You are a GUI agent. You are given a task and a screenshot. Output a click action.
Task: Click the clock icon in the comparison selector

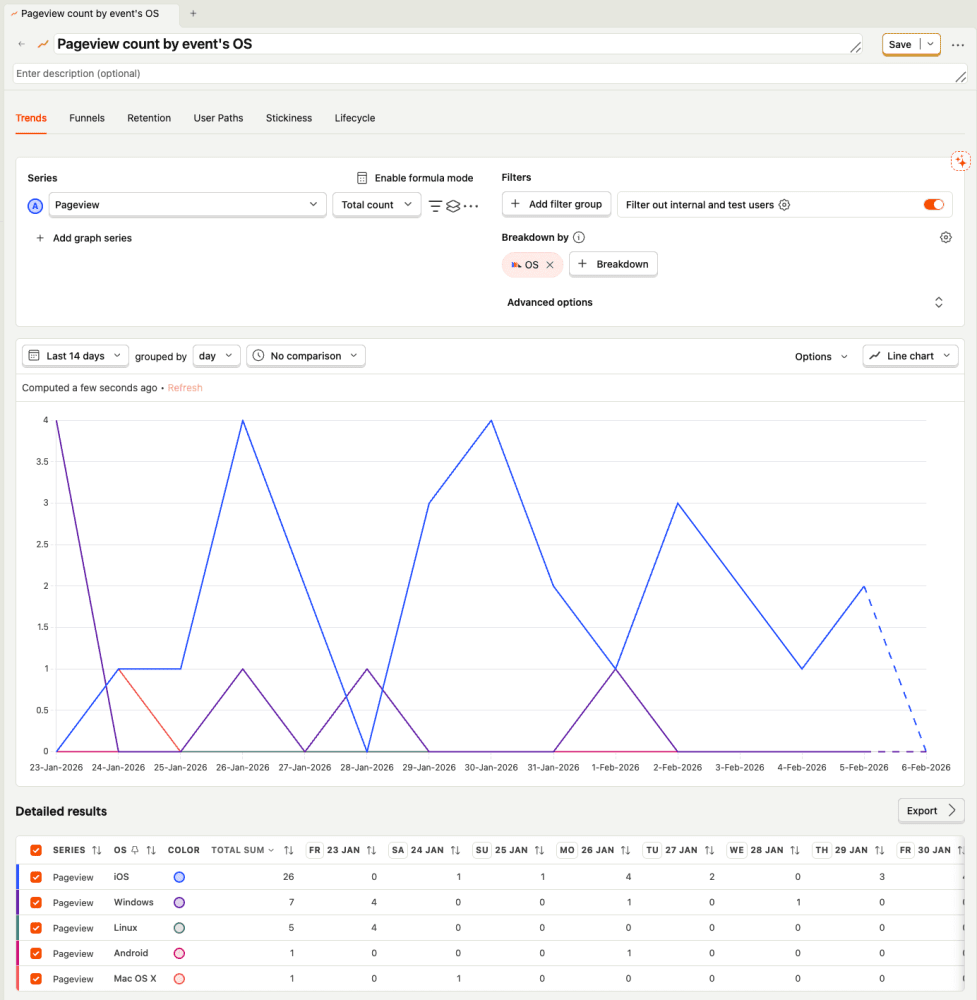(x=258, y=355)
